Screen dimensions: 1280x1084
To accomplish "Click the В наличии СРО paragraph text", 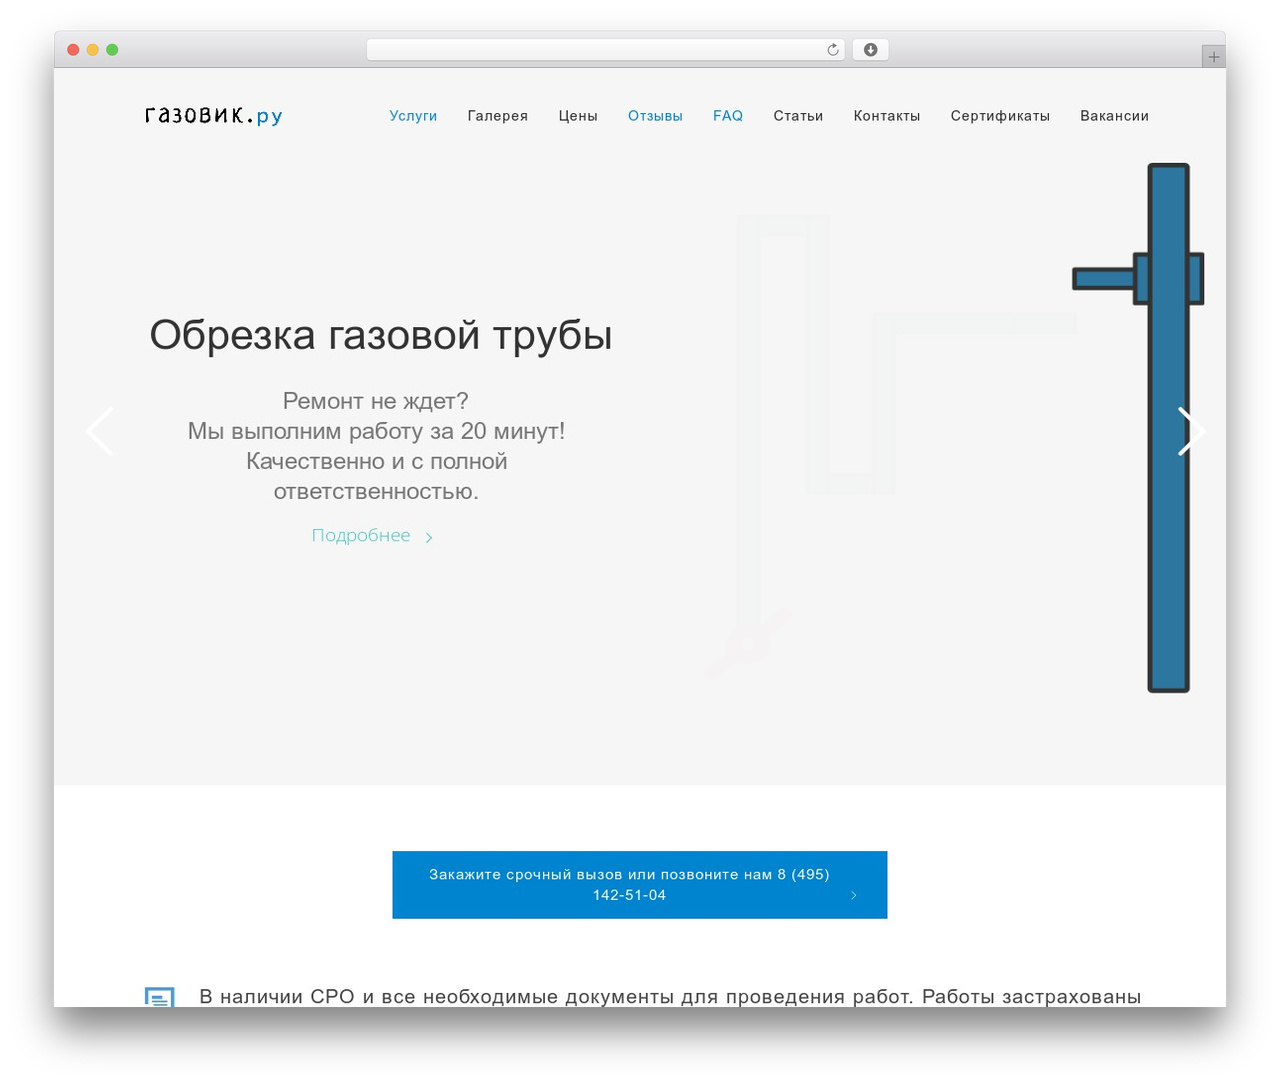I will [x=670, y=997].
